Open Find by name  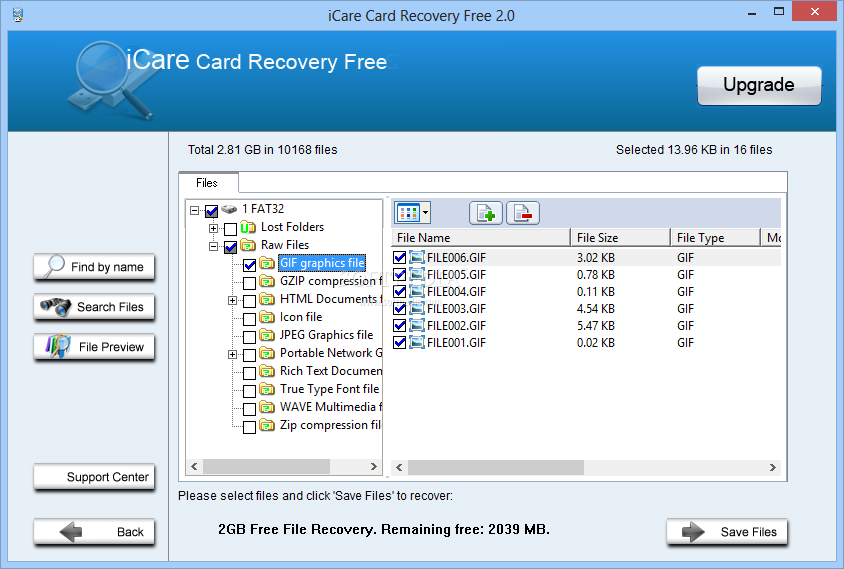click(x=94, y=267)
